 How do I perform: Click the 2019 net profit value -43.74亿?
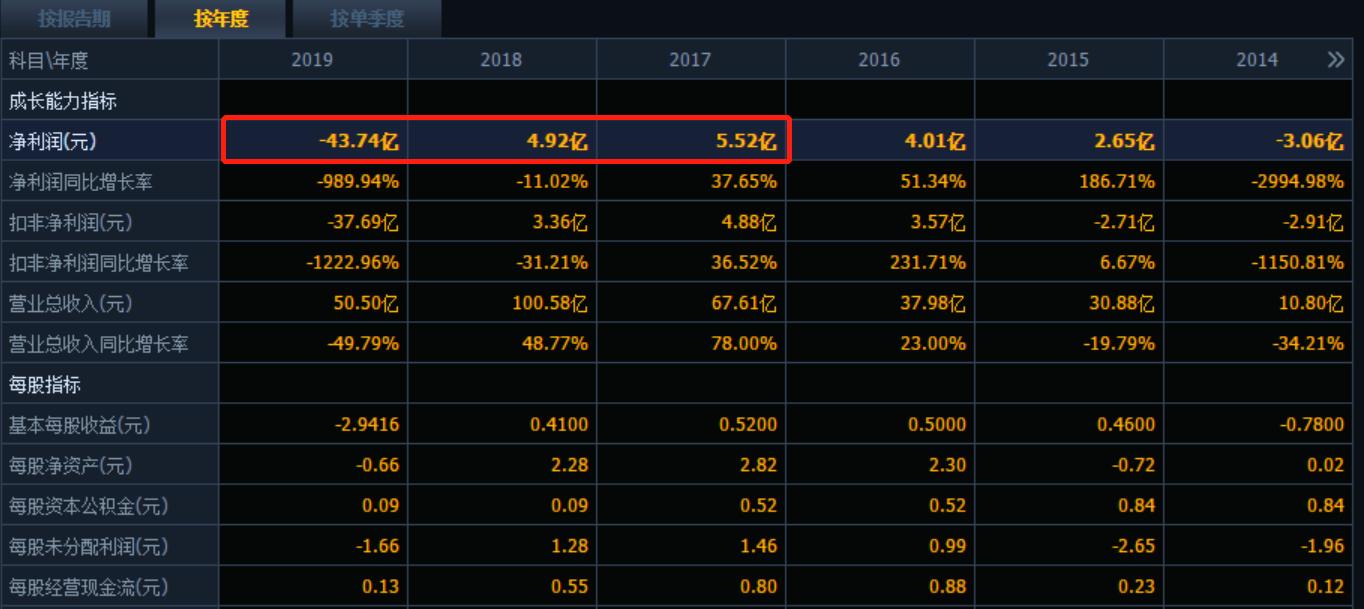point(359,142)
